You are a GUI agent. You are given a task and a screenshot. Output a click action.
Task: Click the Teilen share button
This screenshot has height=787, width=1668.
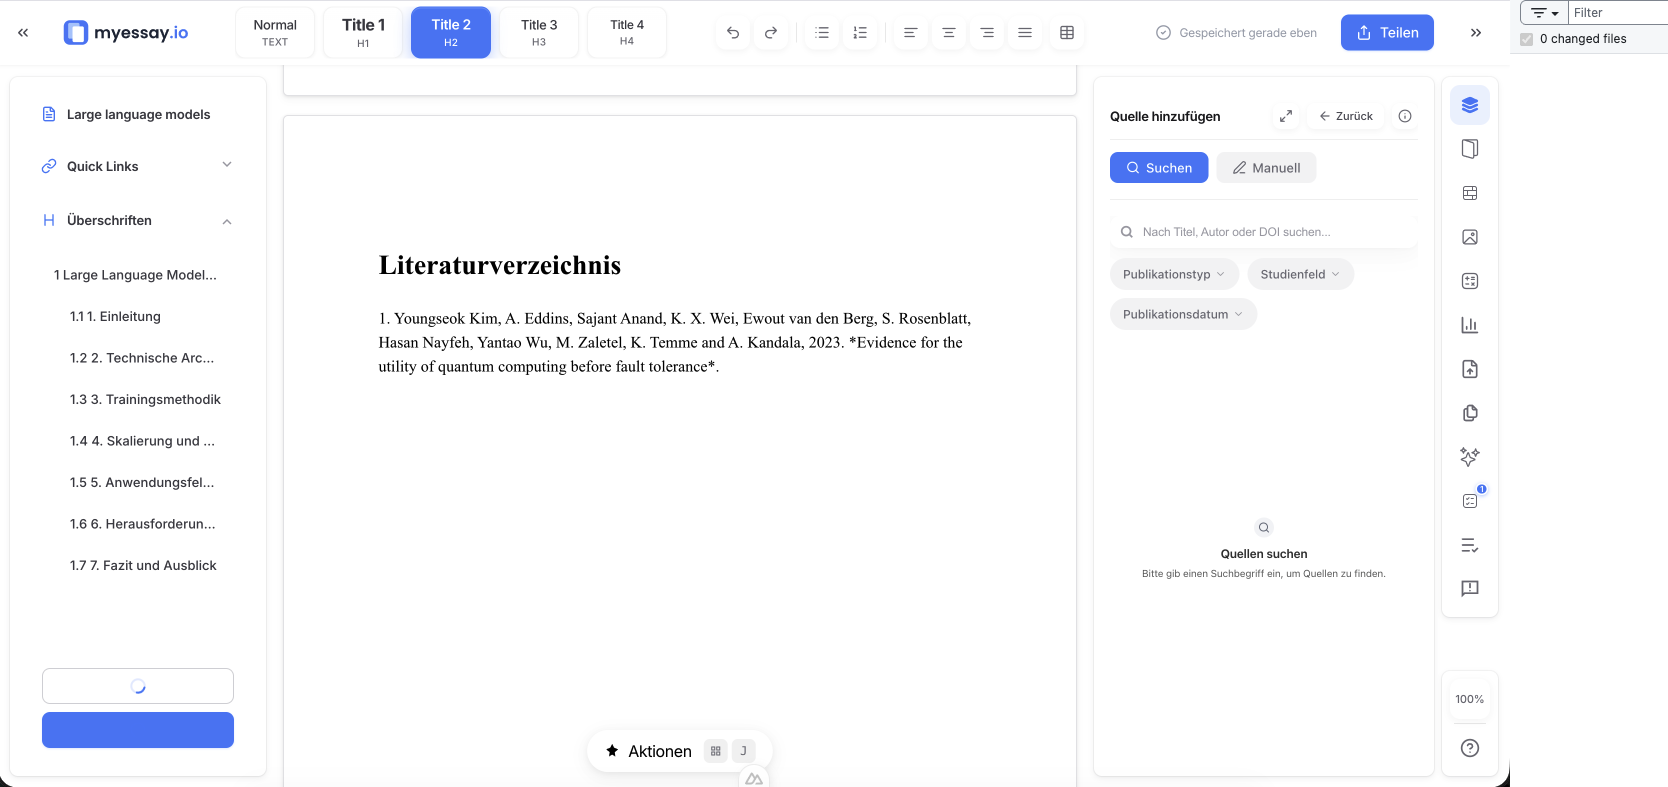(x=1386, y=33)
